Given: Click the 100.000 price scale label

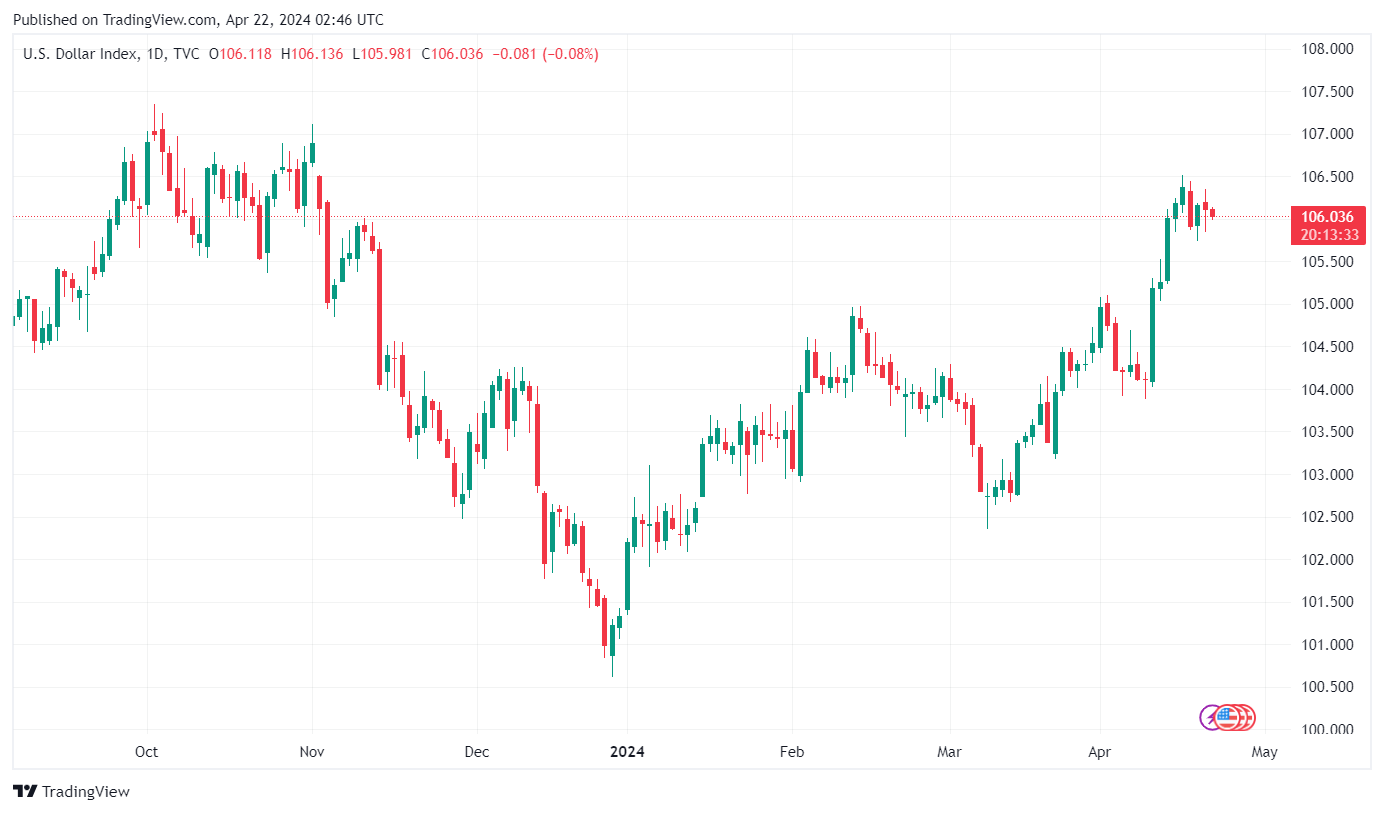Looking at the screenshot, I should [1327, 729].
